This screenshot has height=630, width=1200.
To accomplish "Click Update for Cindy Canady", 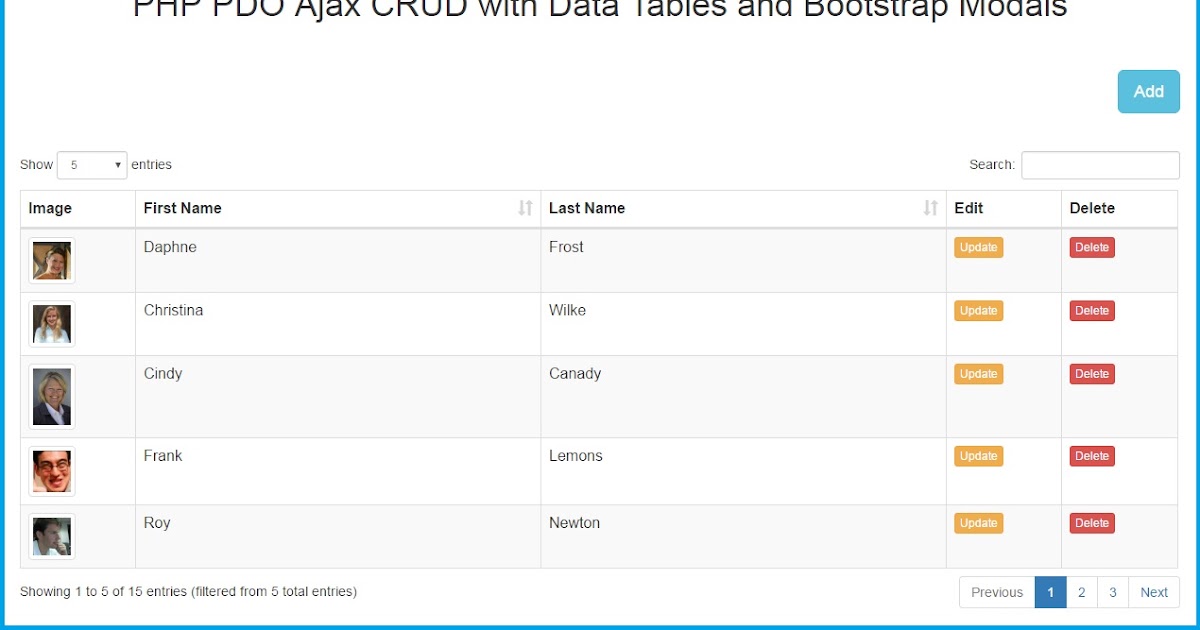I will [x=978, y=374].
